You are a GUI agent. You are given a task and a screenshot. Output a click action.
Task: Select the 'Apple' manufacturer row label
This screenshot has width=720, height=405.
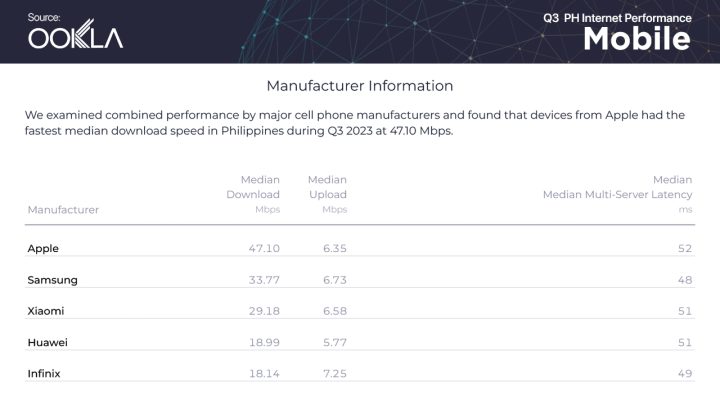(x=43, y=248)
